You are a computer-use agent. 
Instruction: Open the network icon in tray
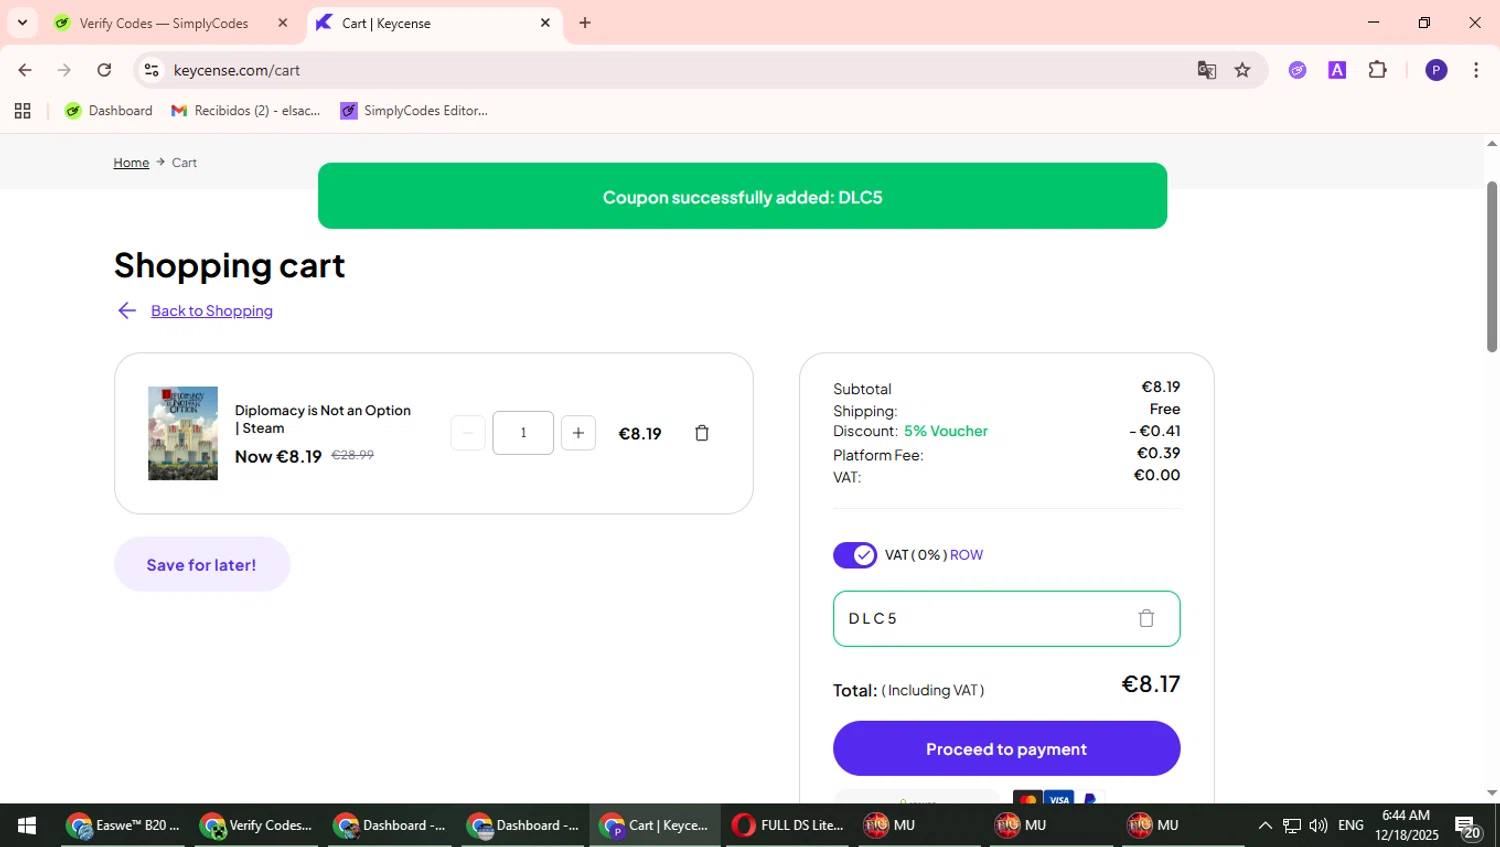1292,825
